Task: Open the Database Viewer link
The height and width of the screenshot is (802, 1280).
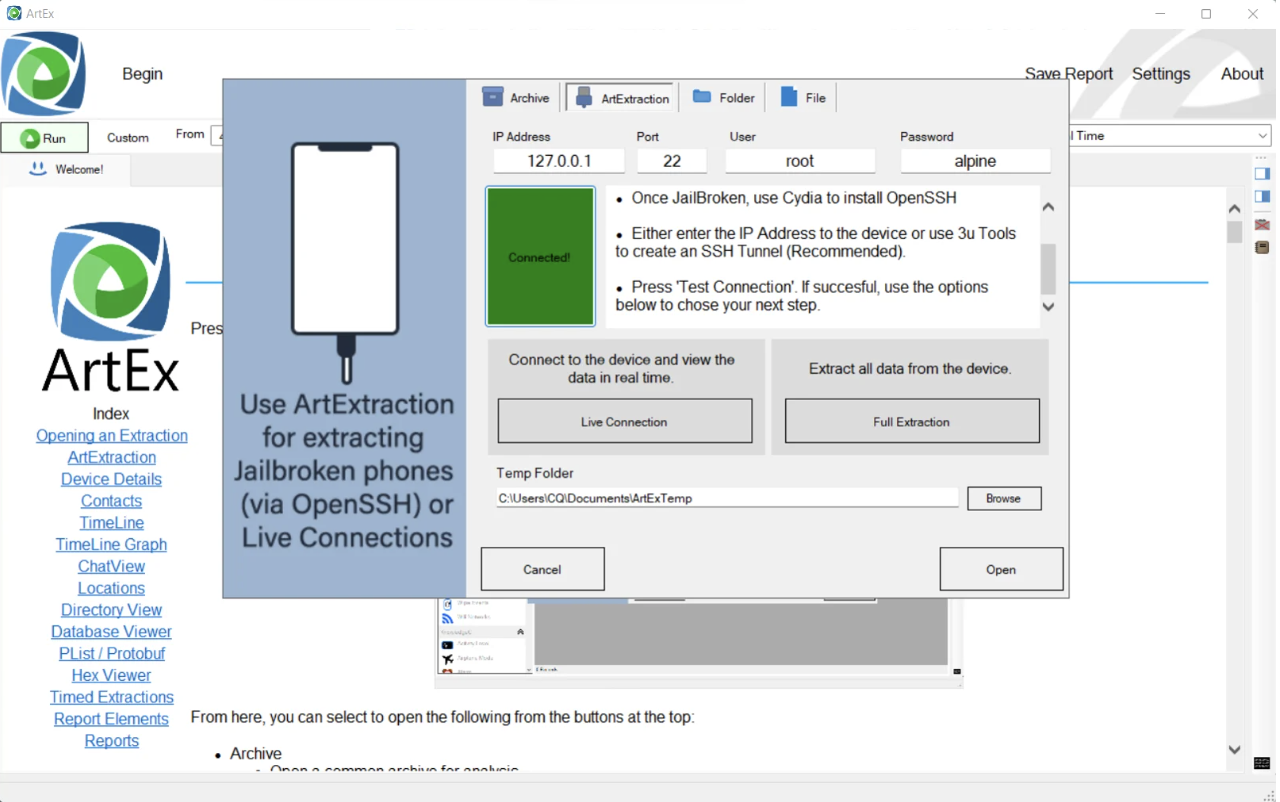Action: pos(111,632)
